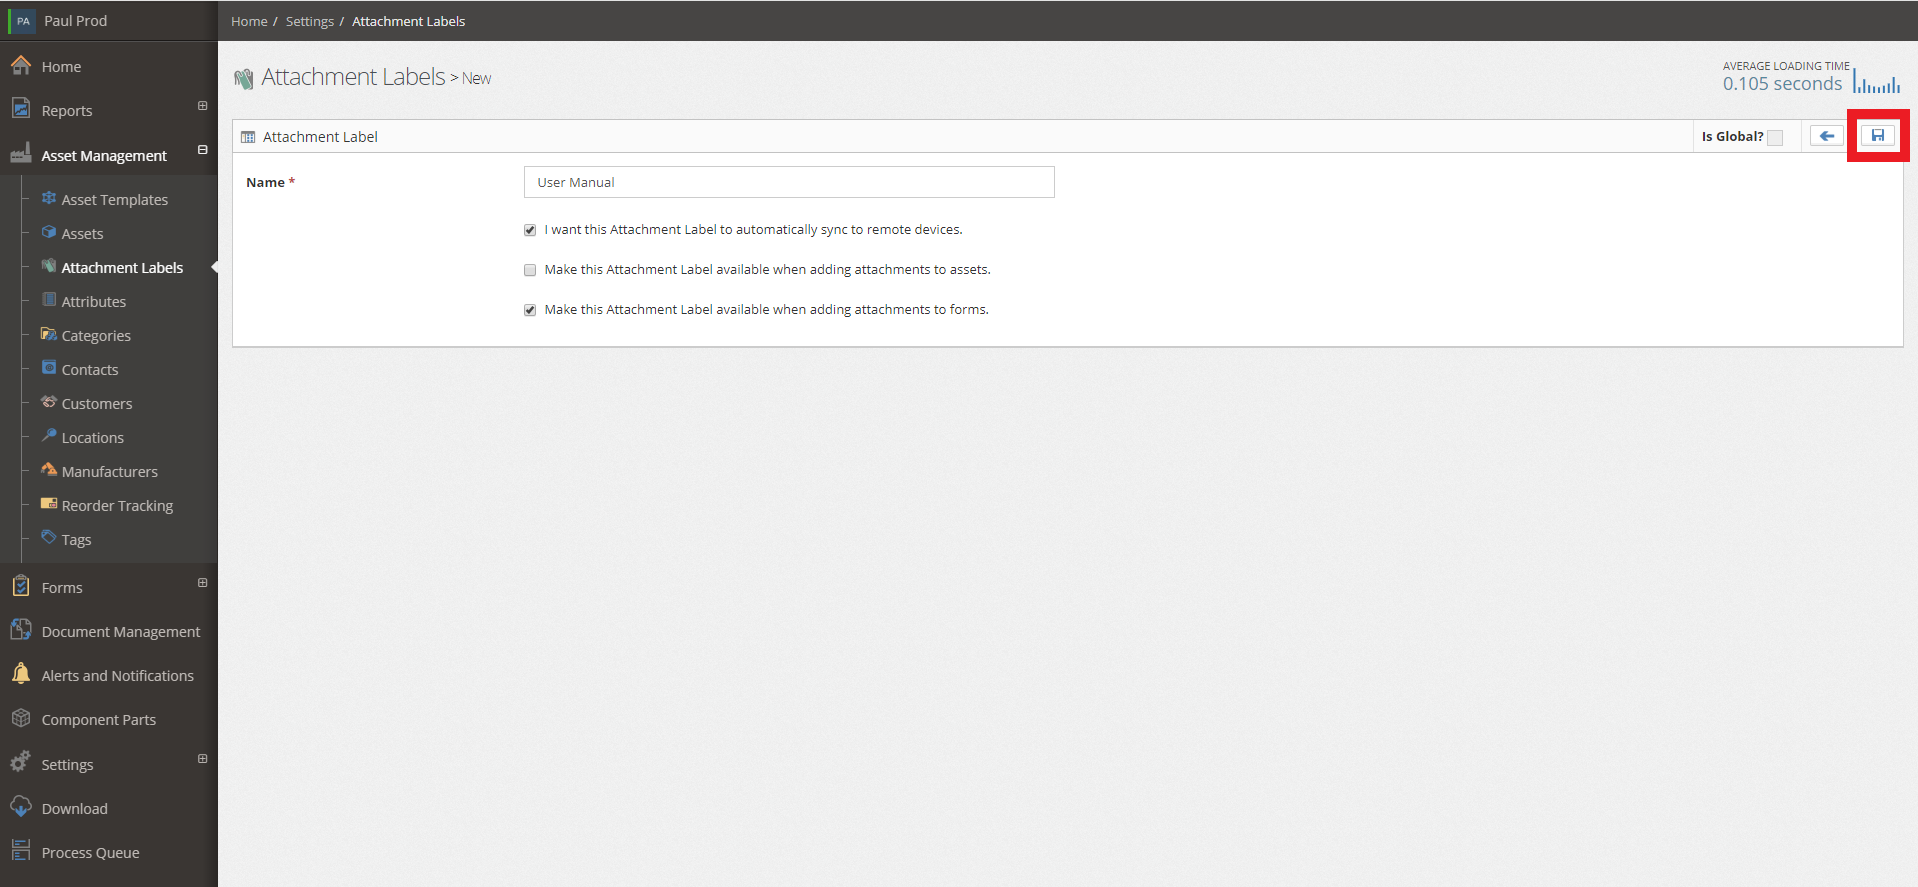Collapse the Asset Management section toggle
Viewport: 1918px width, 887px height.
(202, 150)
